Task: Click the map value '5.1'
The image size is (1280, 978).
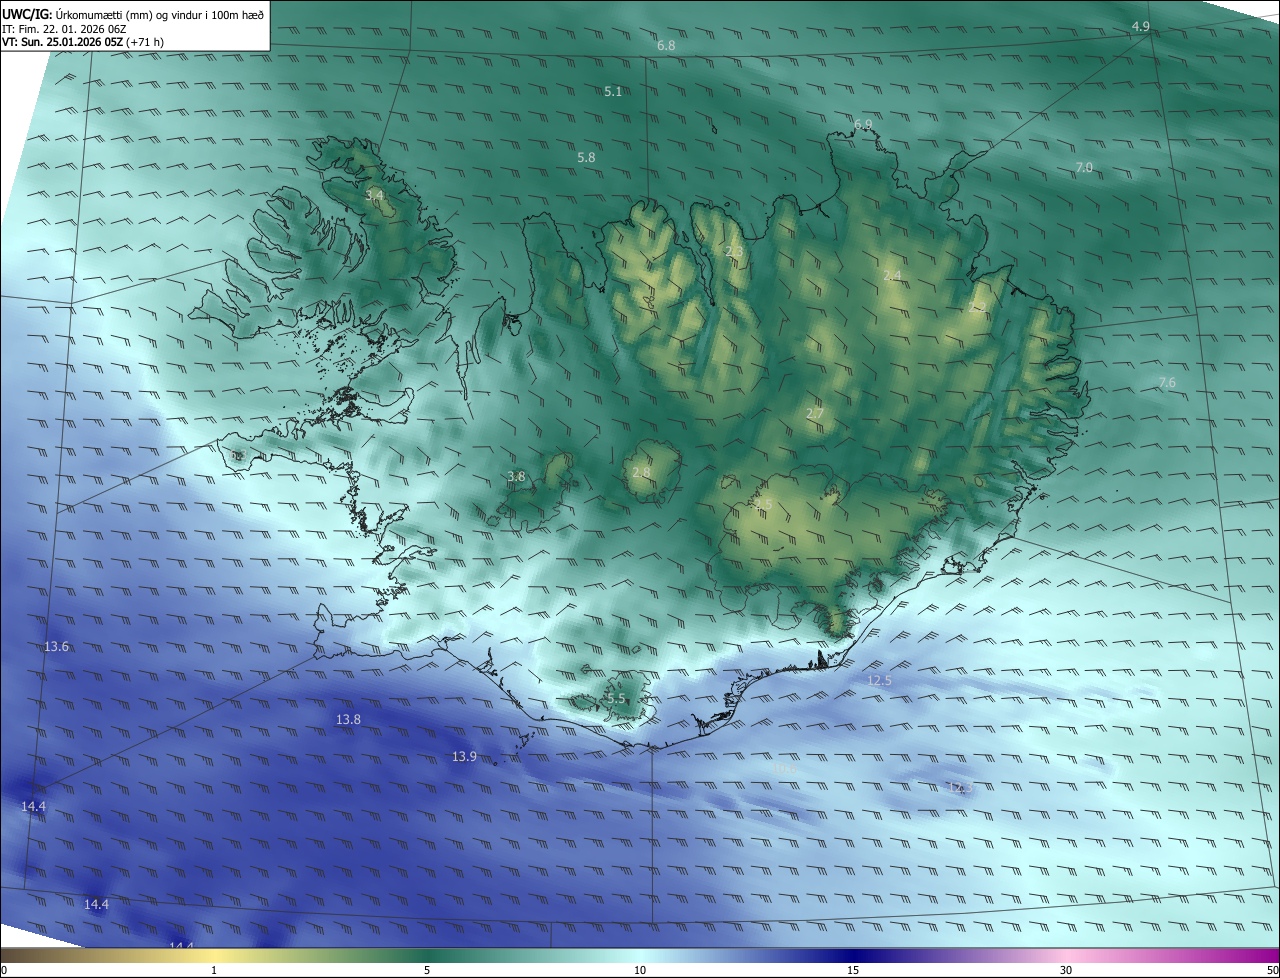Action: point(613,91)
